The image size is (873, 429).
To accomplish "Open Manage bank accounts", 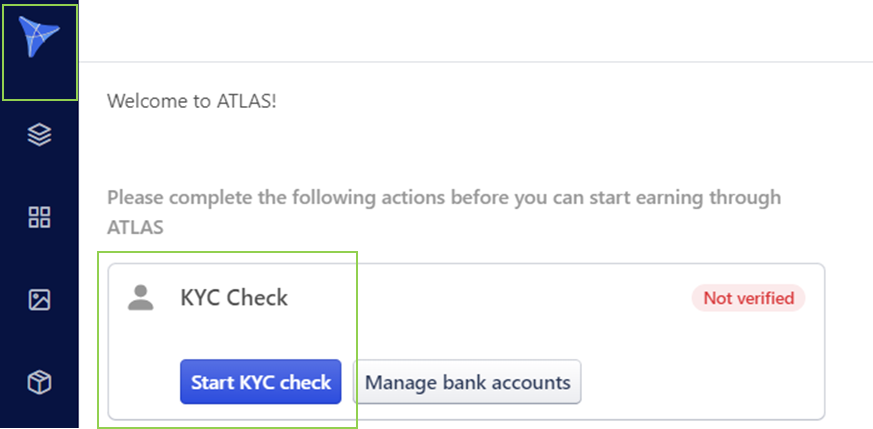I will (467, 382).
